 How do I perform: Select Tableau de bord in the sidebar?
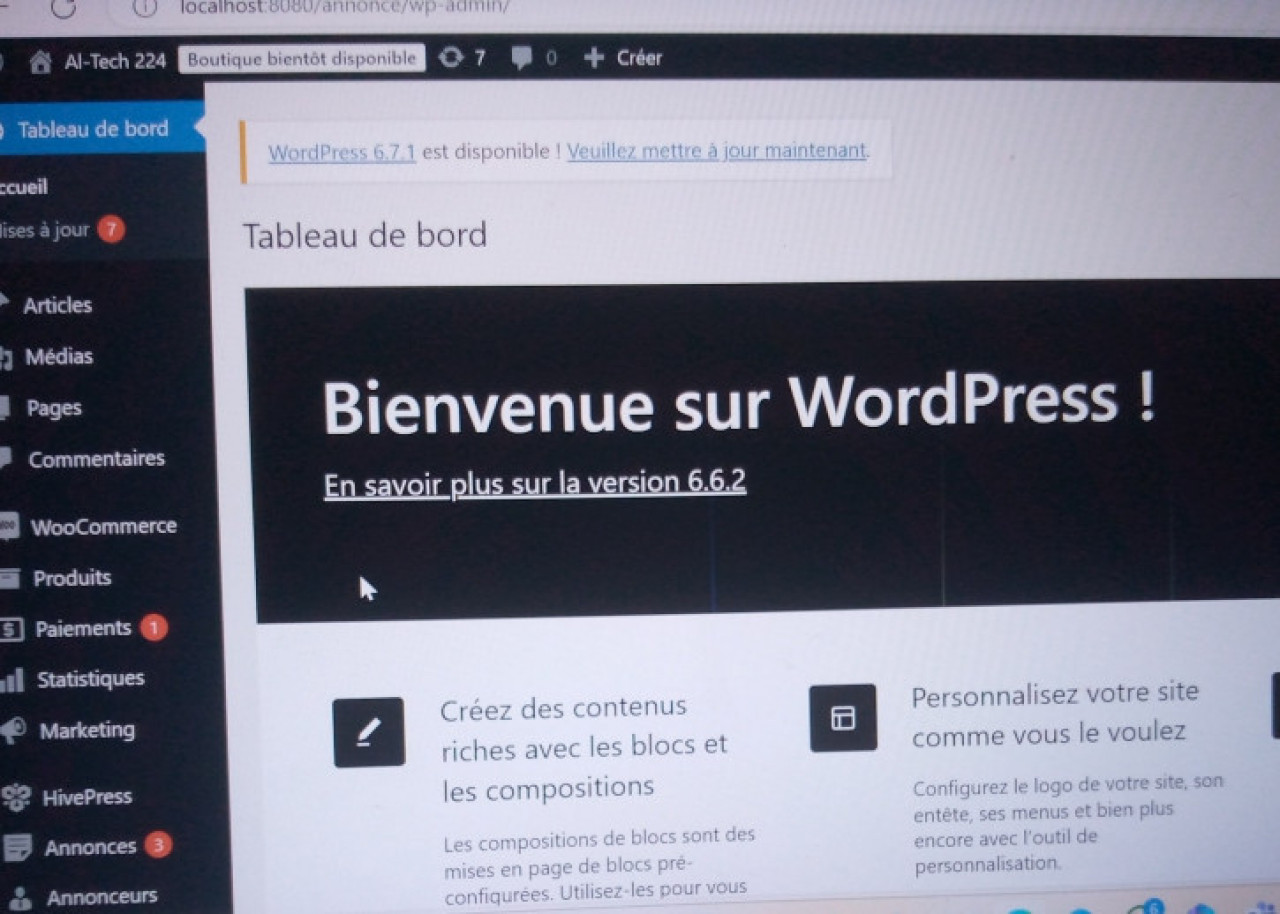tap(93, 129)
